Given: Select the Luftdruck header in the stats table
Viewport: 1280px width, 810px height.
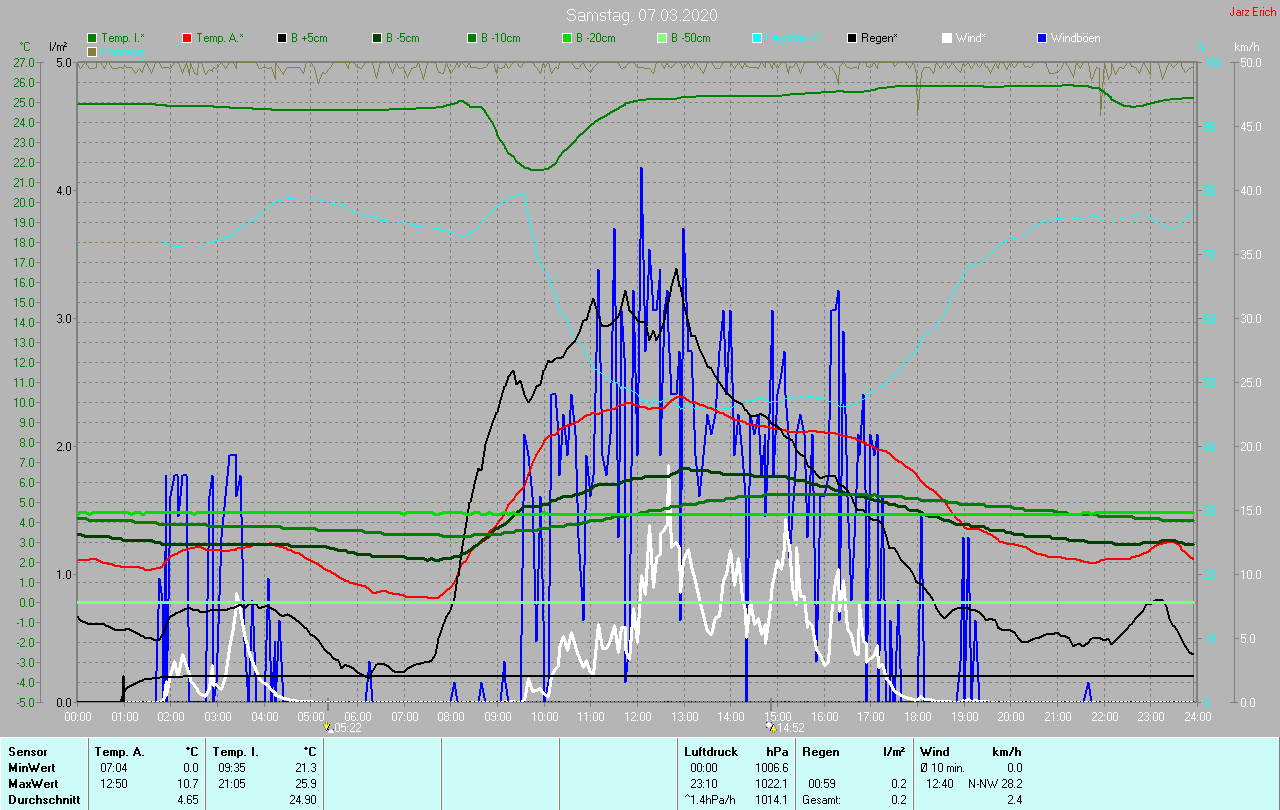Looking at the screenshot, I should (x=711, y=752).
